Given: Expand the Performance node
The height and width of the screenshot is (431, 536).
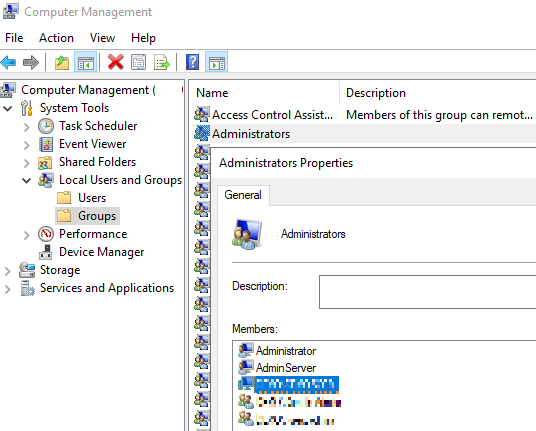Looking at the screenshot, I should (27, 235).
